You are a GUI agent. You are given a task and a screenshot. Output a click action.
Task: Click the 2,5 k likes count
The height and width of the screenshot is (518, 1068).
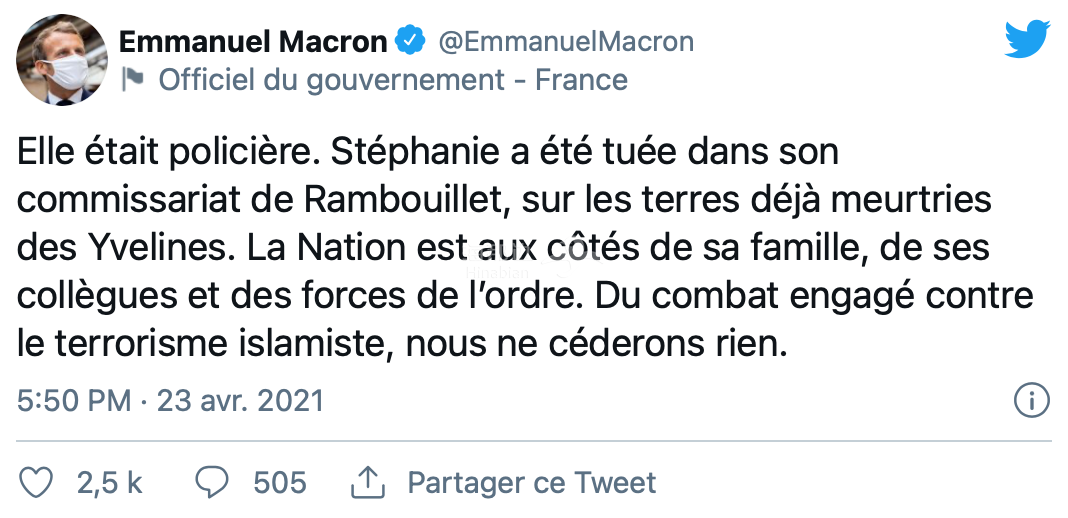(110, 483)
